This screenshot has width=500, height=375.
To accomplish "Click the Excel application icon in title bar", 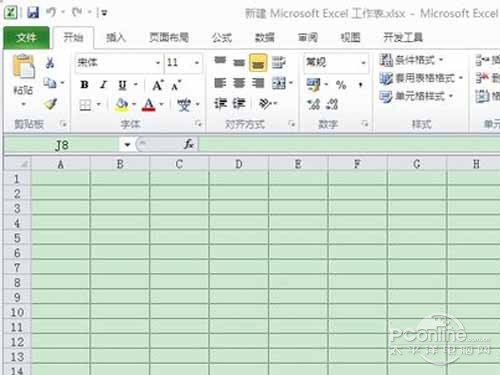I will pos(11,13).
